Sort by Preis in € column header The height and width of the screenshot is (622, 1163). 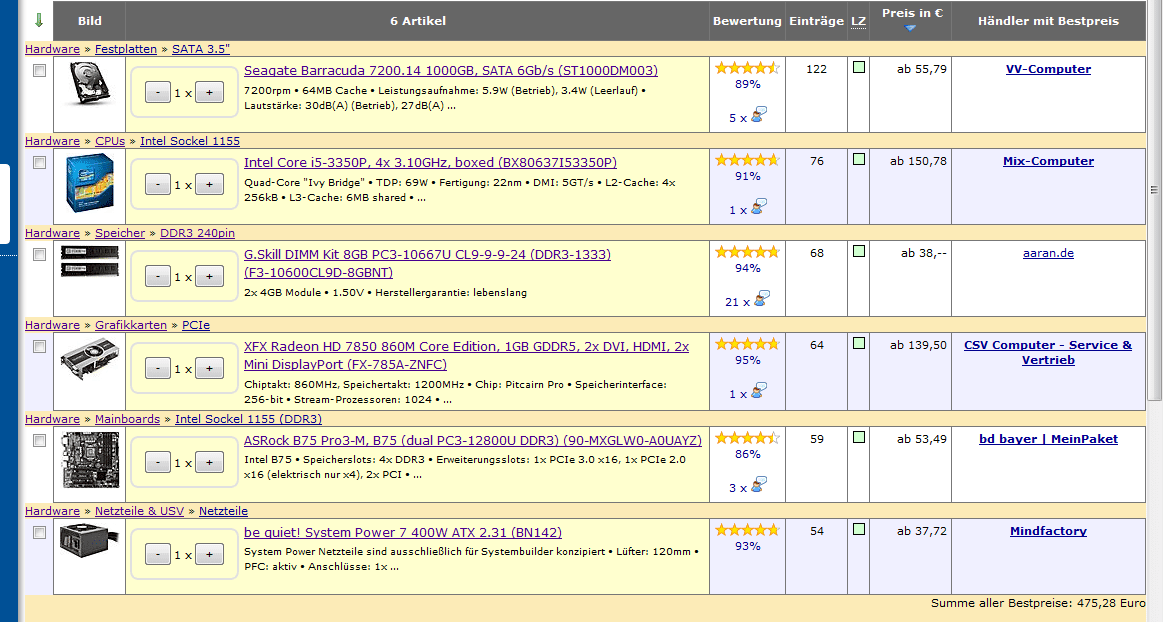tap(912, 13)
